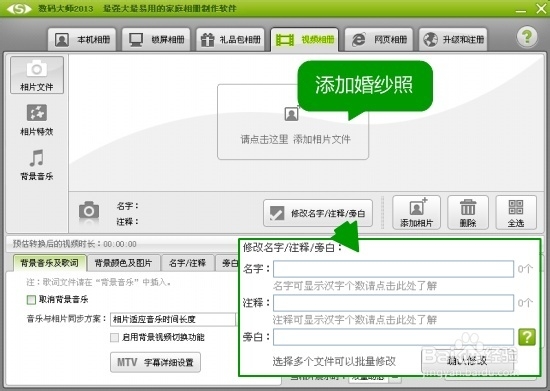Select the 视频相册 tab

click(304, 40)
